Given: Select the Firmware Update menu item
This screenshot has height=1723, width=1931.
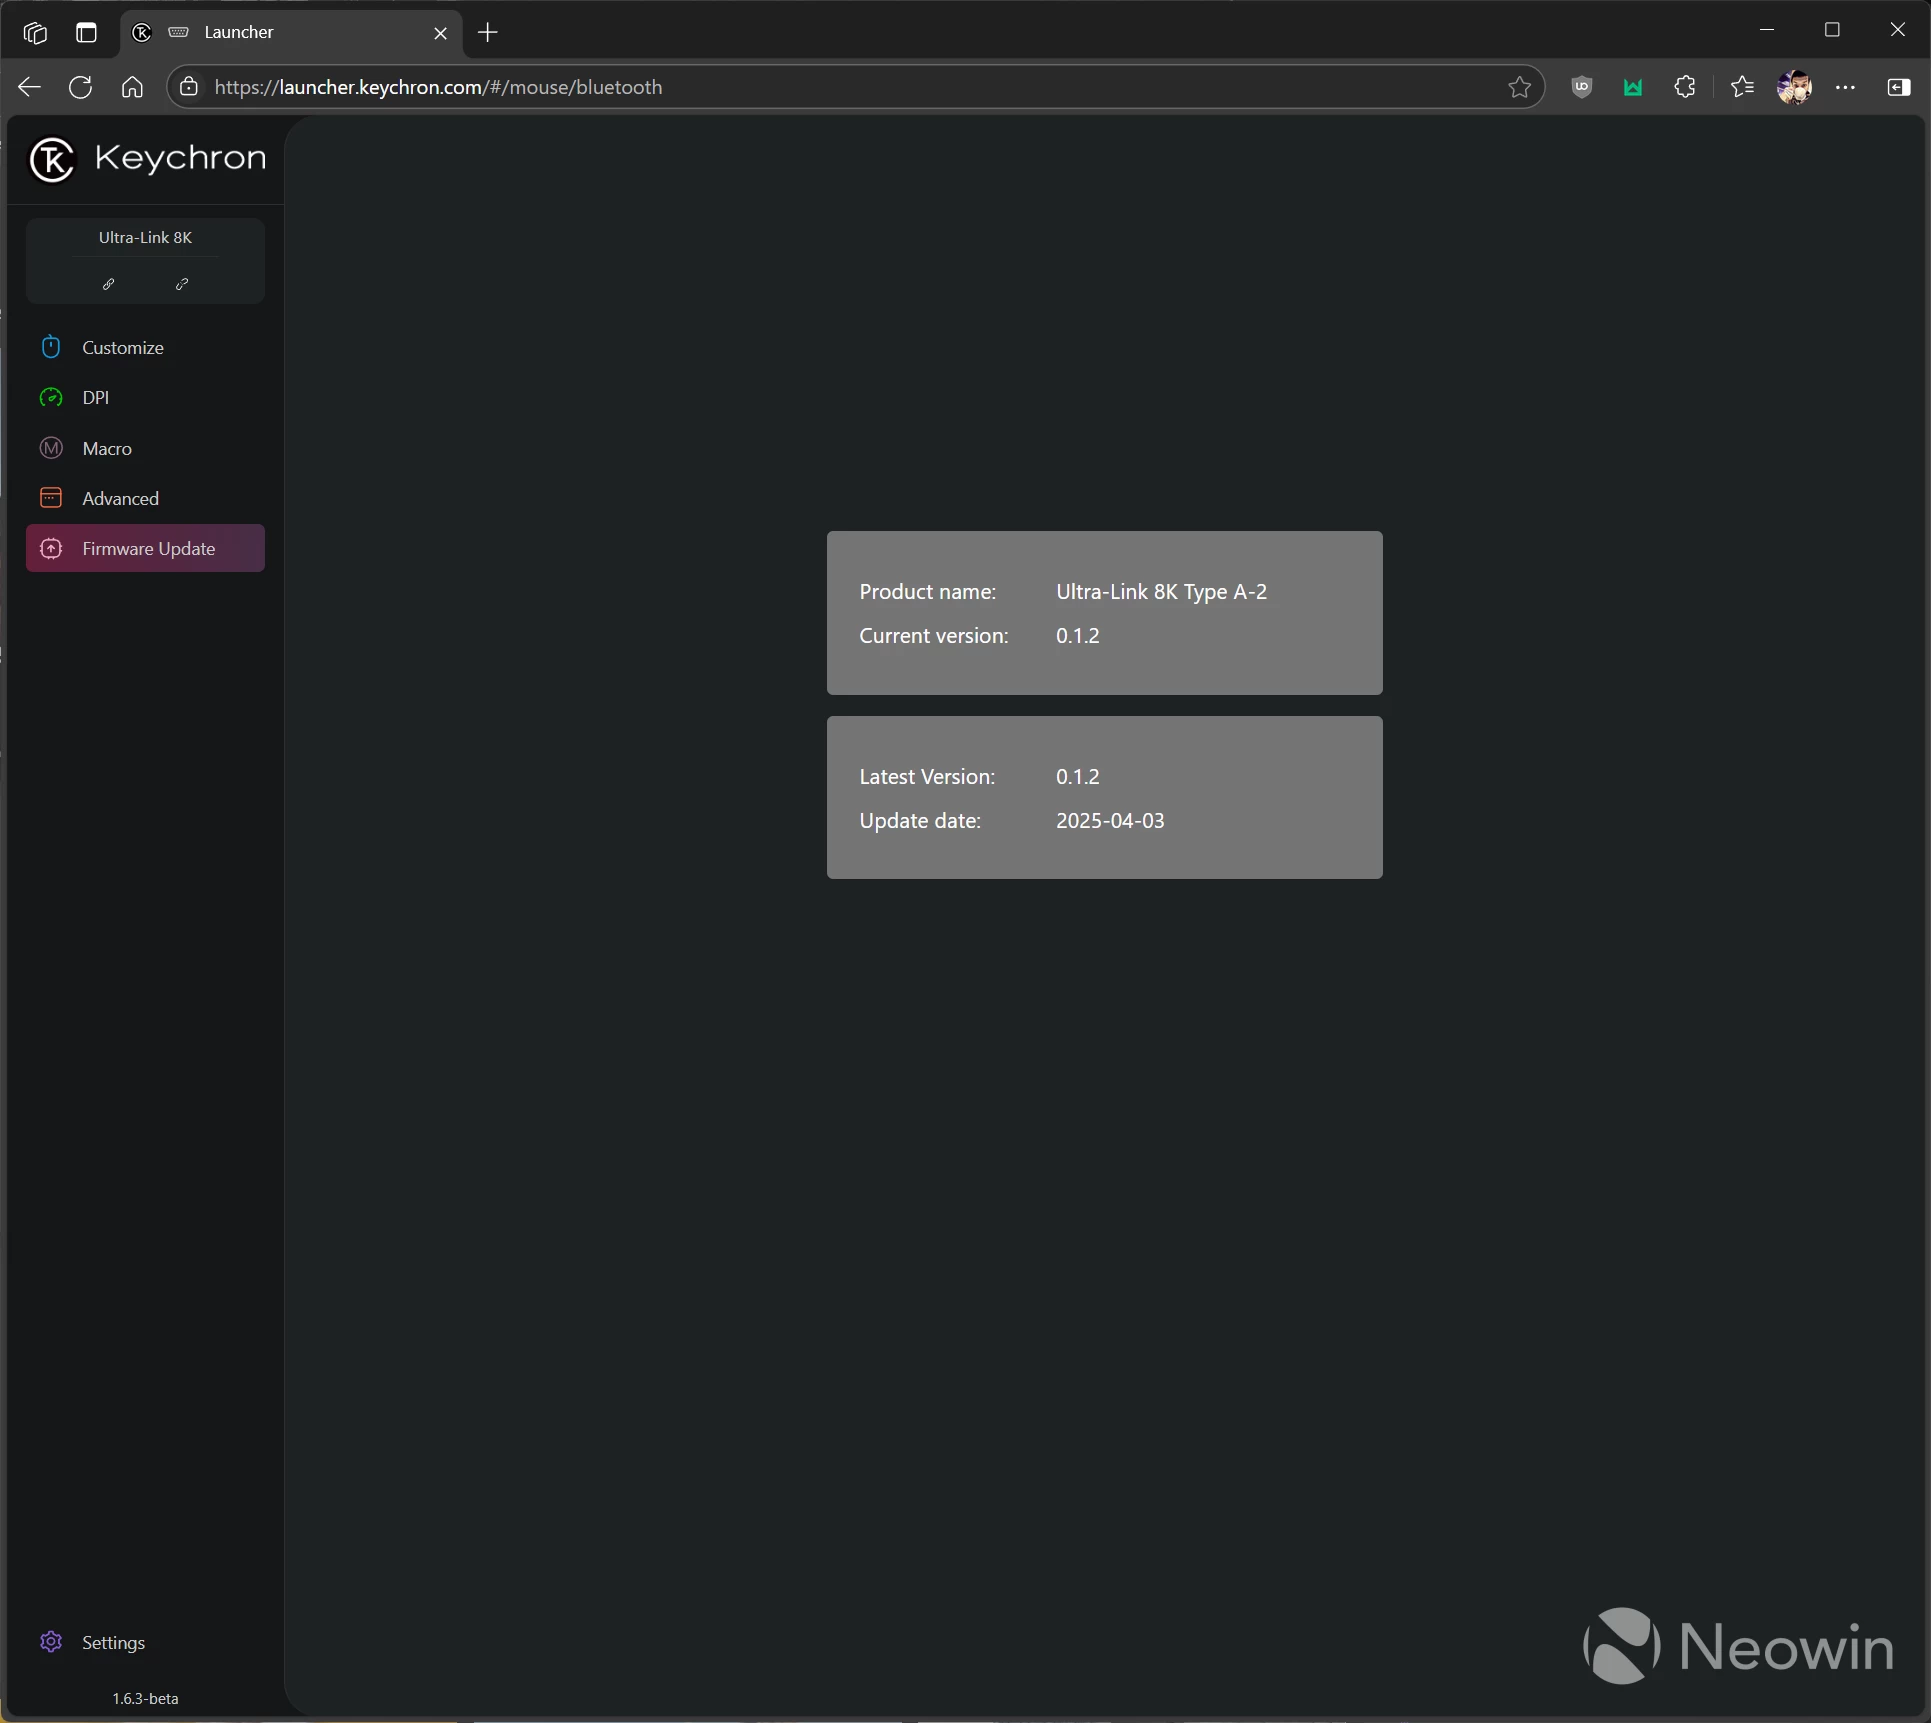Looking at the screenshot, I should (145, 548).
